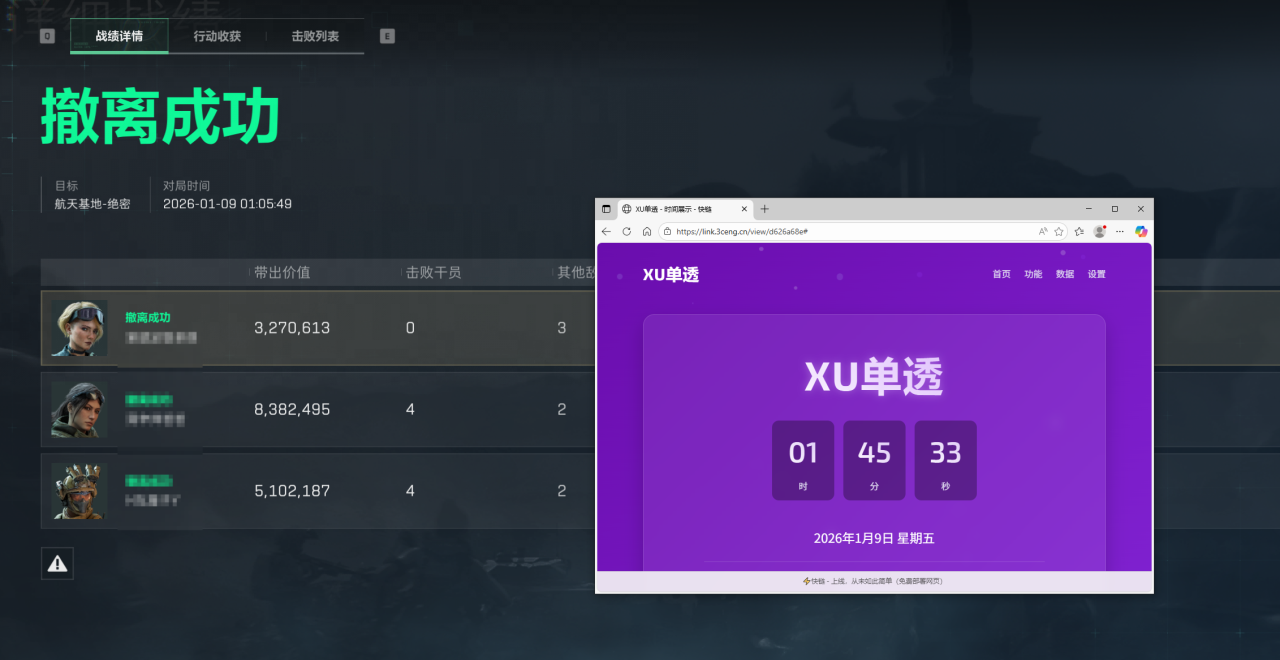Open Copilot from the browser toolbar
This screenshot has width=1280, height=660.
1140,231
